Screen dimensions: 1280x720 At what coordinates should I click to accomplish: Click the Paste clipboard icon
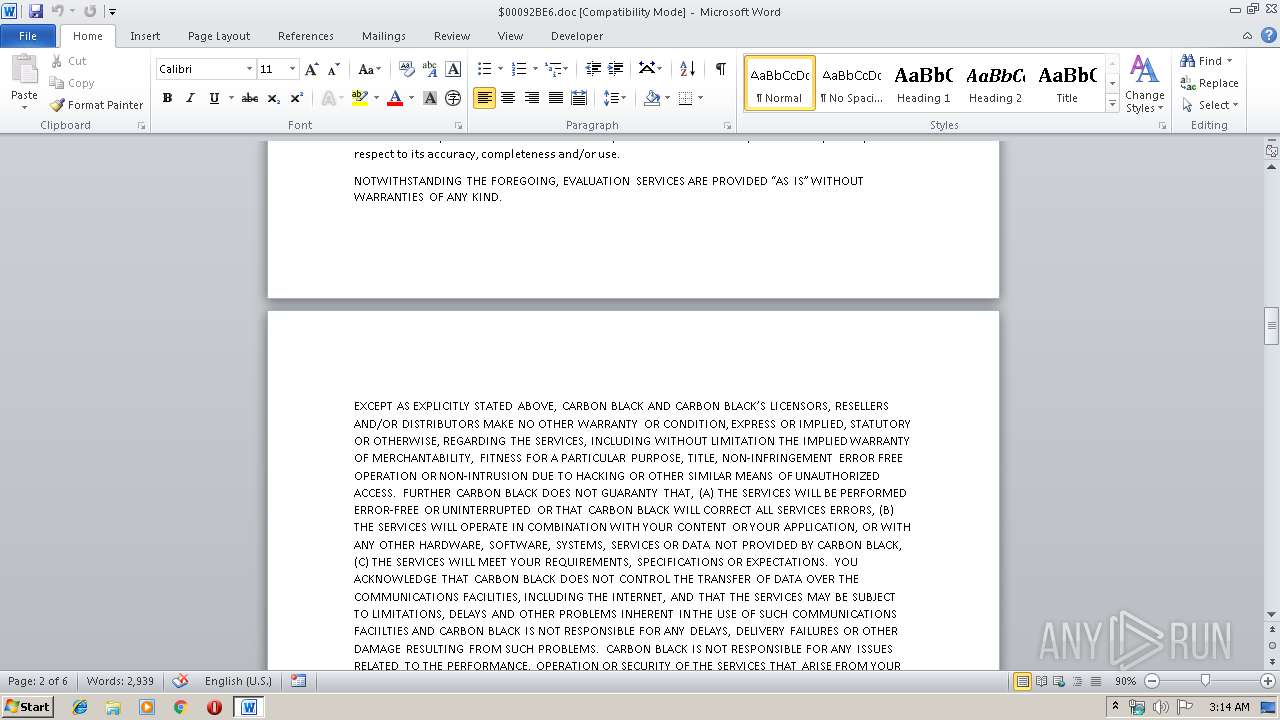pos(24,70)
